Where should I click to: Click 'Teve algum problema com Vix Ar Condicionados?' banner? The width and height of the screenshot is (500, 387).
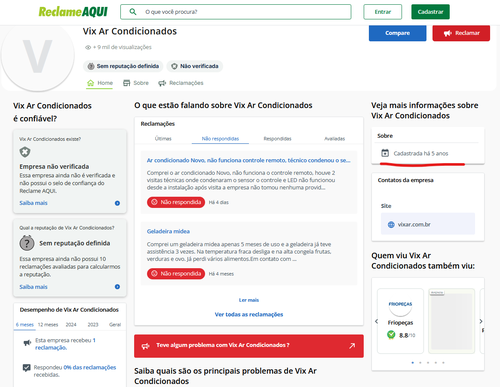249,346
